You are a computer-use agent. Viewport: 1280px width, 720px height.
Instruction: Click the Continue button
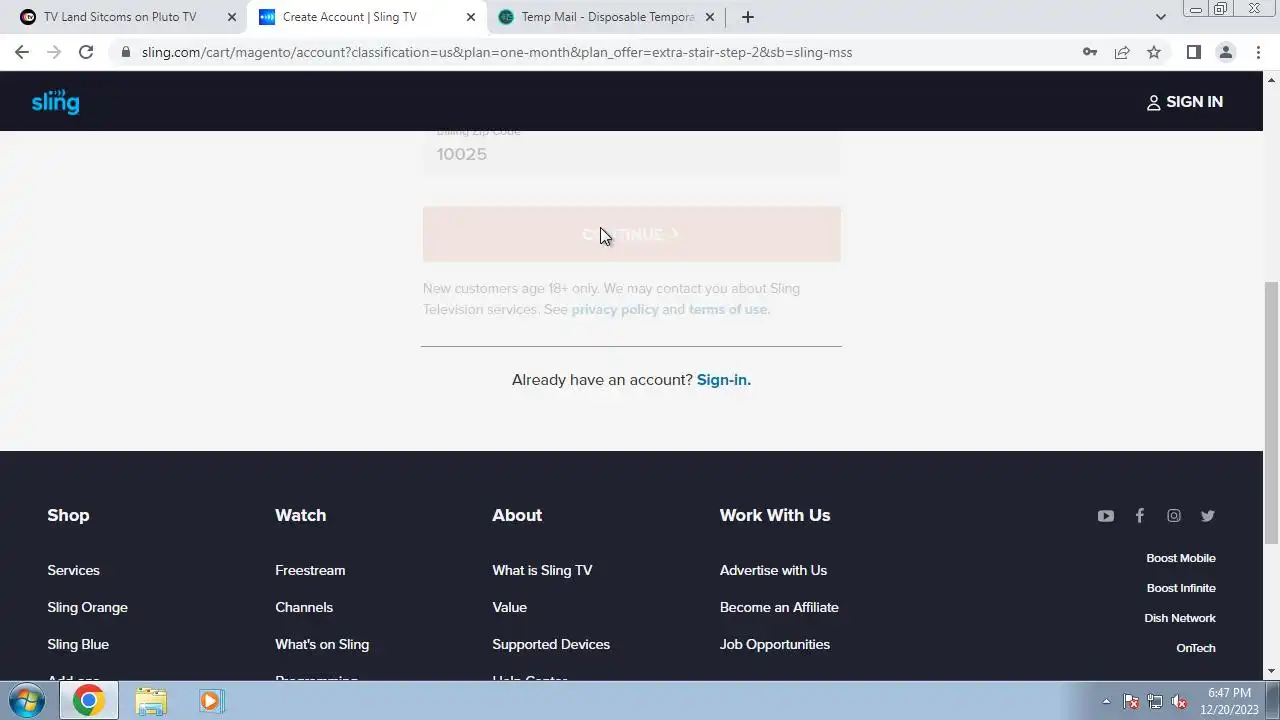pyautogui.click(x=631, y=234)
